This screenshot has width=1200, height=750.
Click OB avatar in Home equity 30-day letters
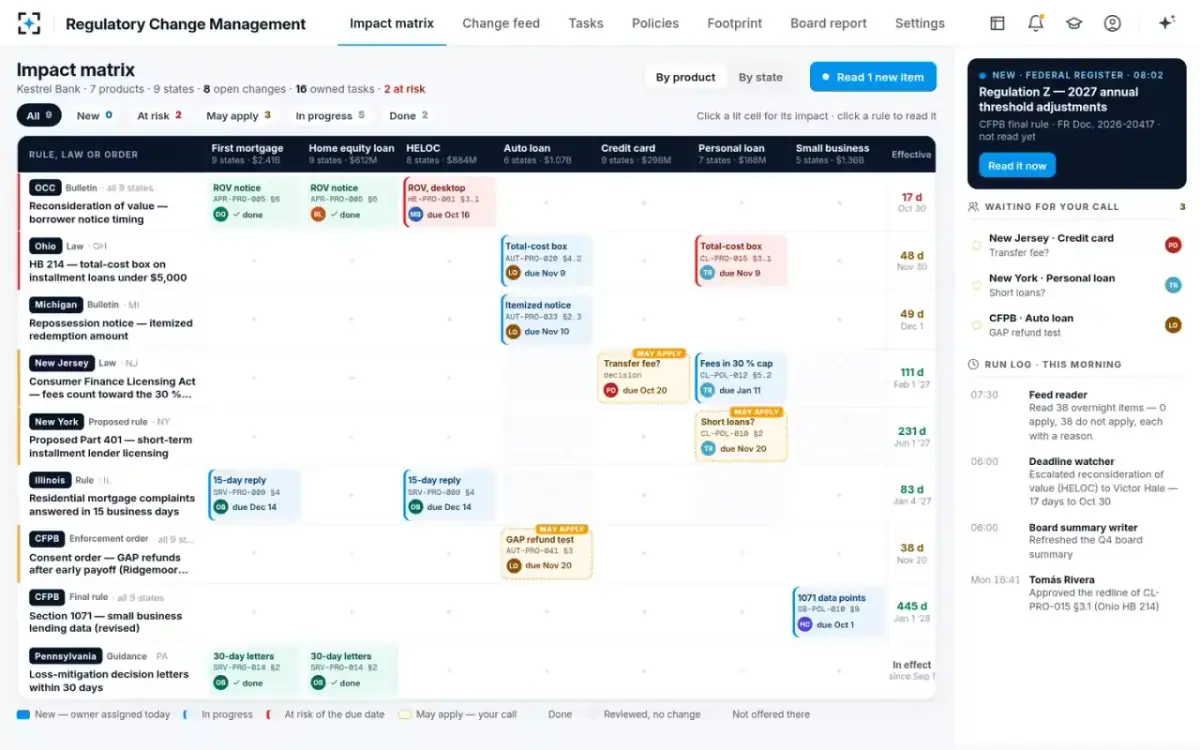(318, 682)
